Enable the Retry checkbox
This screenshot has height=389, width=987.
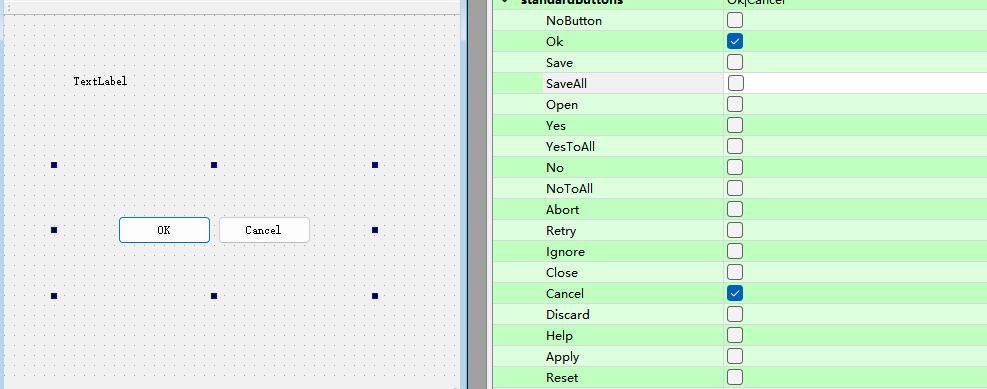[735, 230]
